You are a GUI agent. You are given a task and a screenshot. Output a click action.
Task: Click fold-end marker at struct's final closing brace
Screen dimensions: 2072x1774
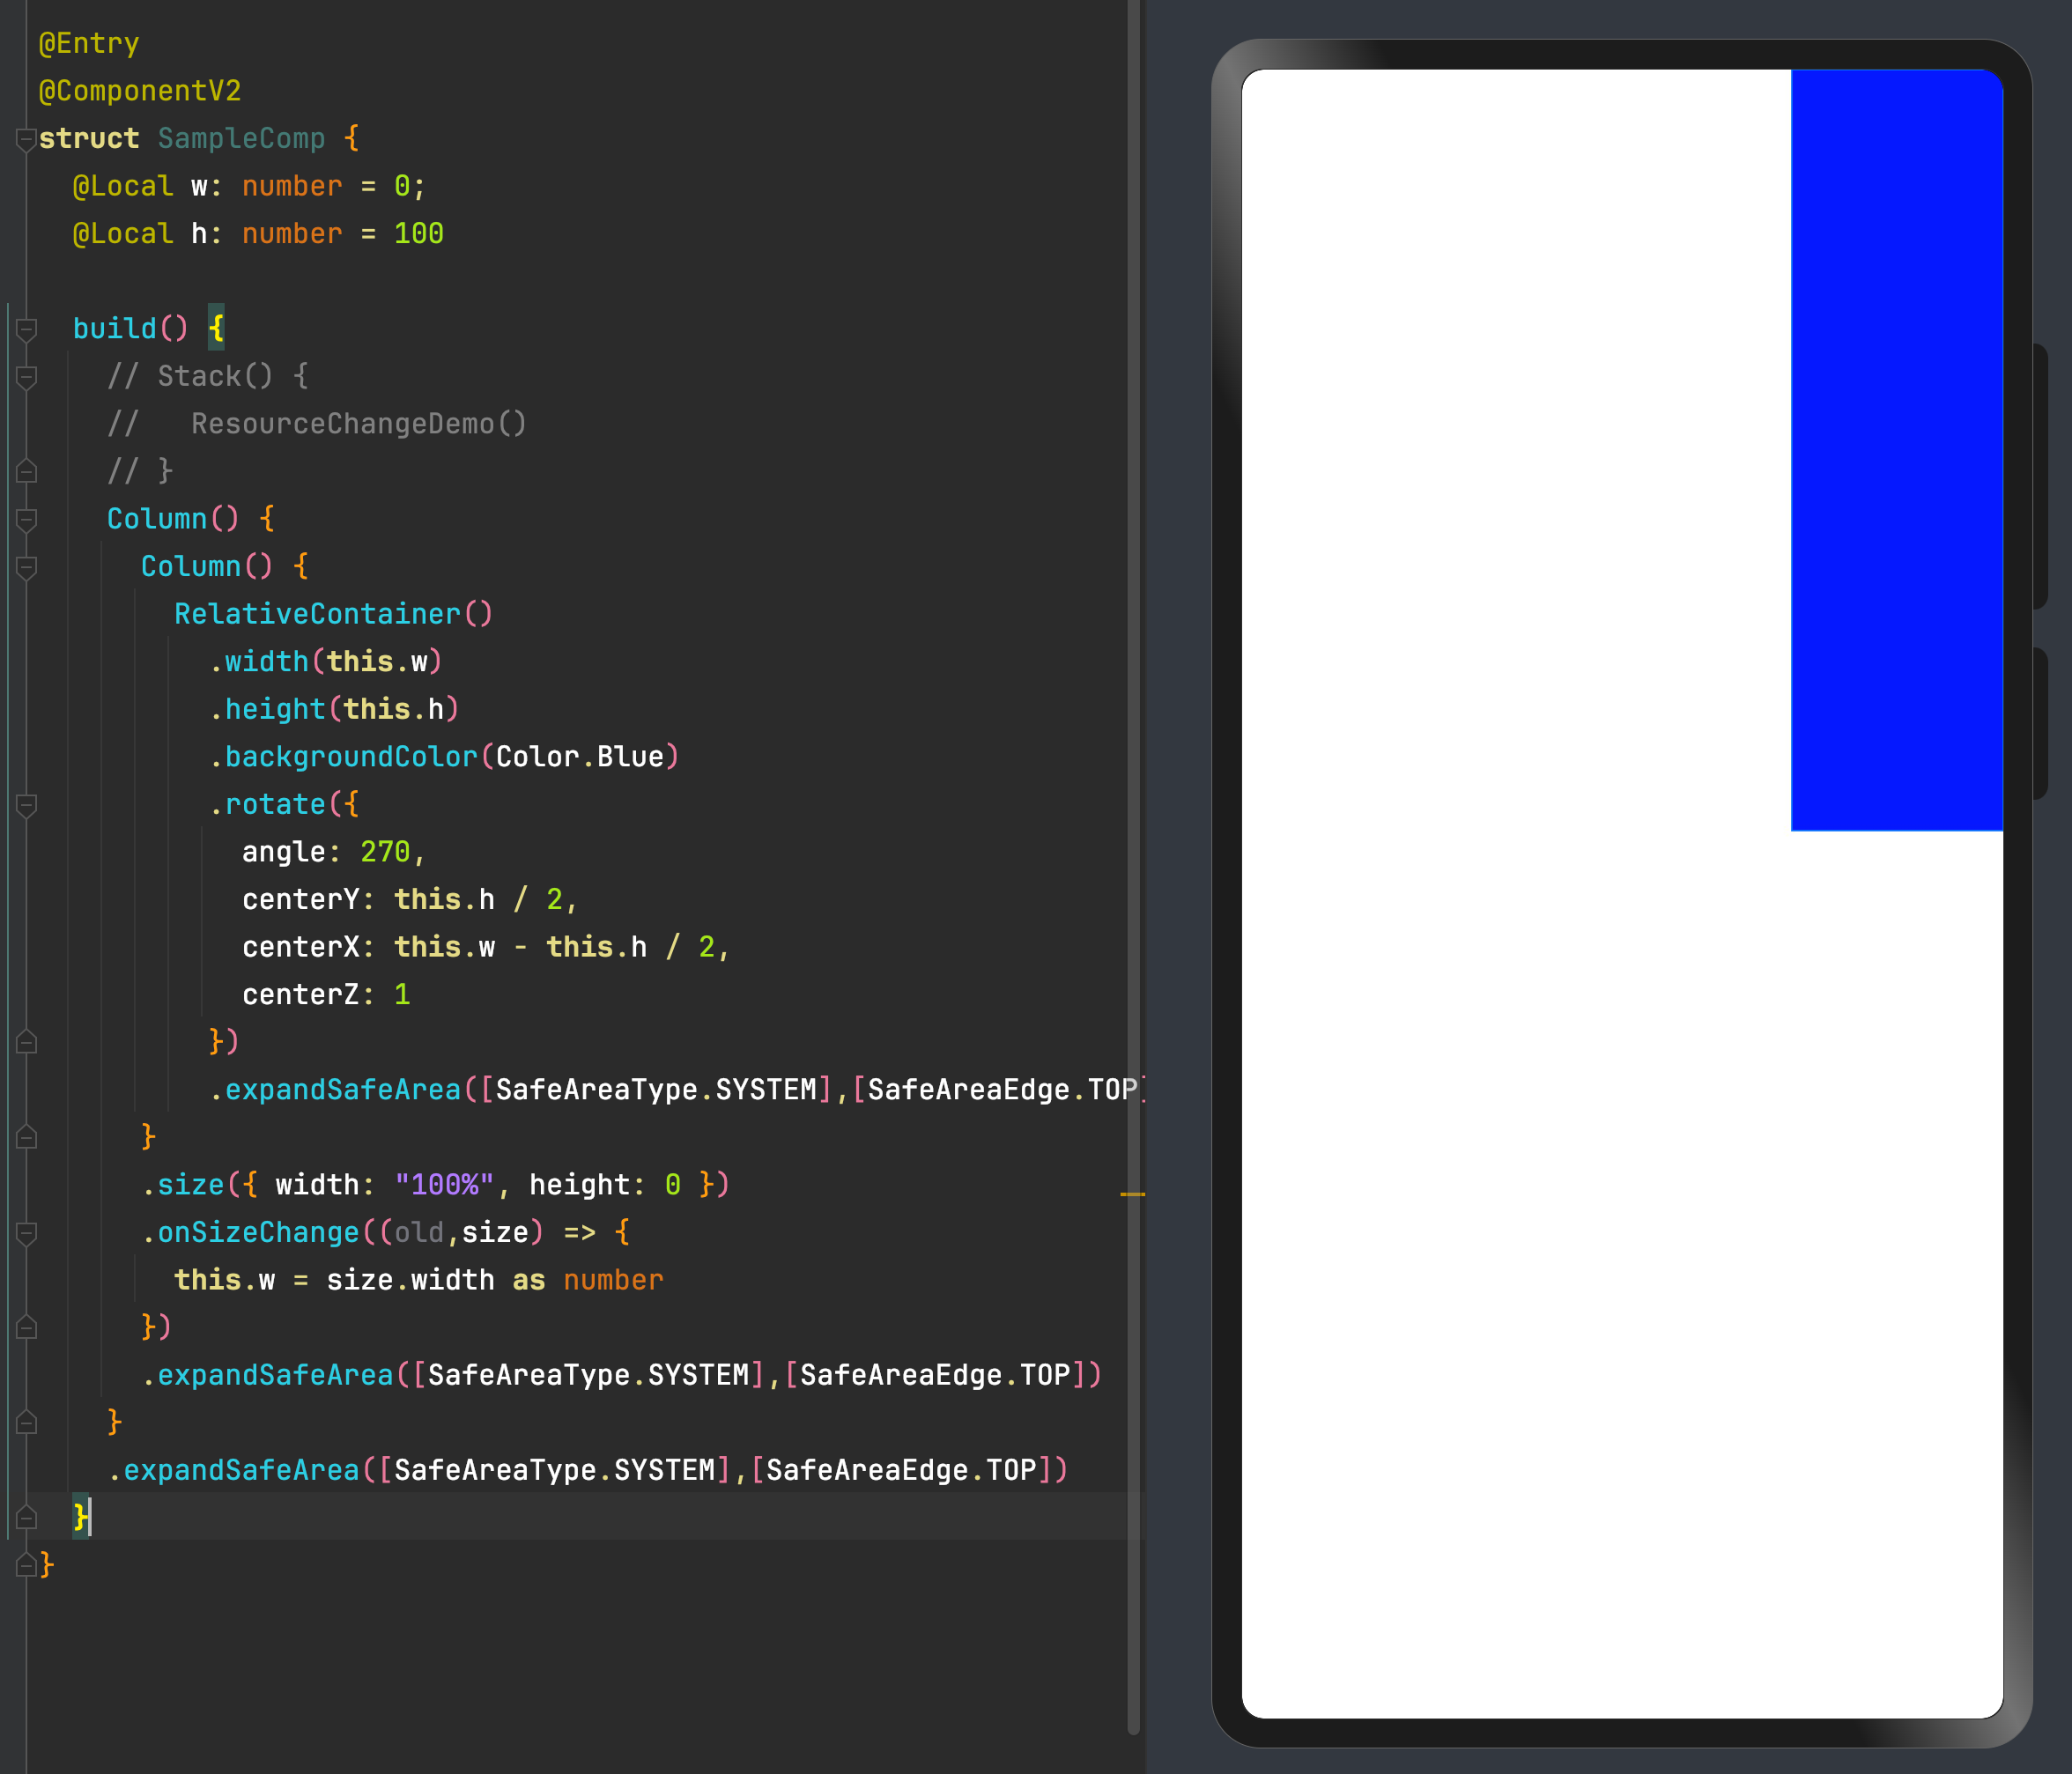pos(27,1564)
